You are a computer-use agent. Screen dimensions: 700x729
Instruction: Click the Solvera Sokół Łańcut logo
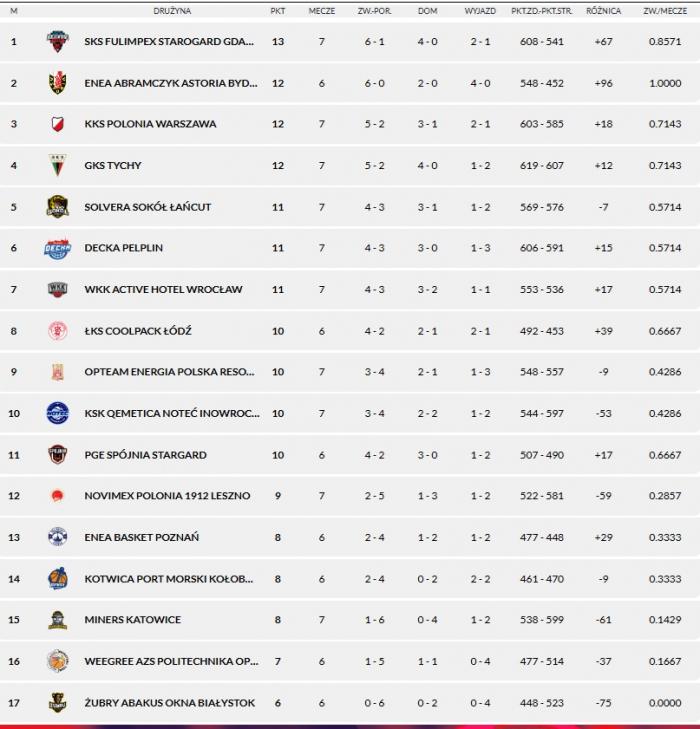pos(58,207)
